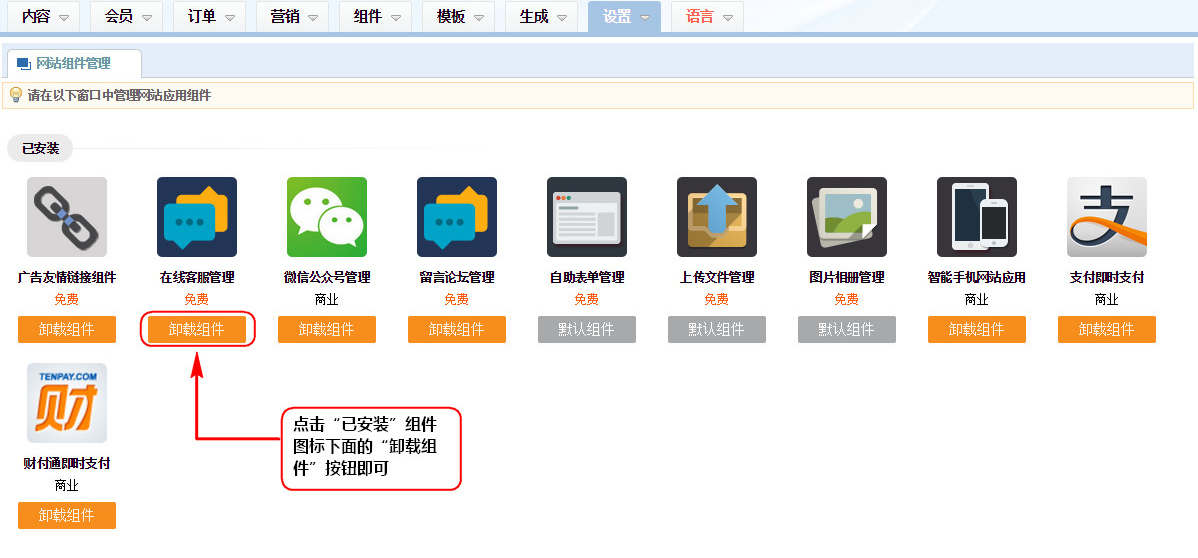Select the 支付即时支付 Alipay icon
The height and width of the screenshot is (558, 1198).
click(1107, 217)
